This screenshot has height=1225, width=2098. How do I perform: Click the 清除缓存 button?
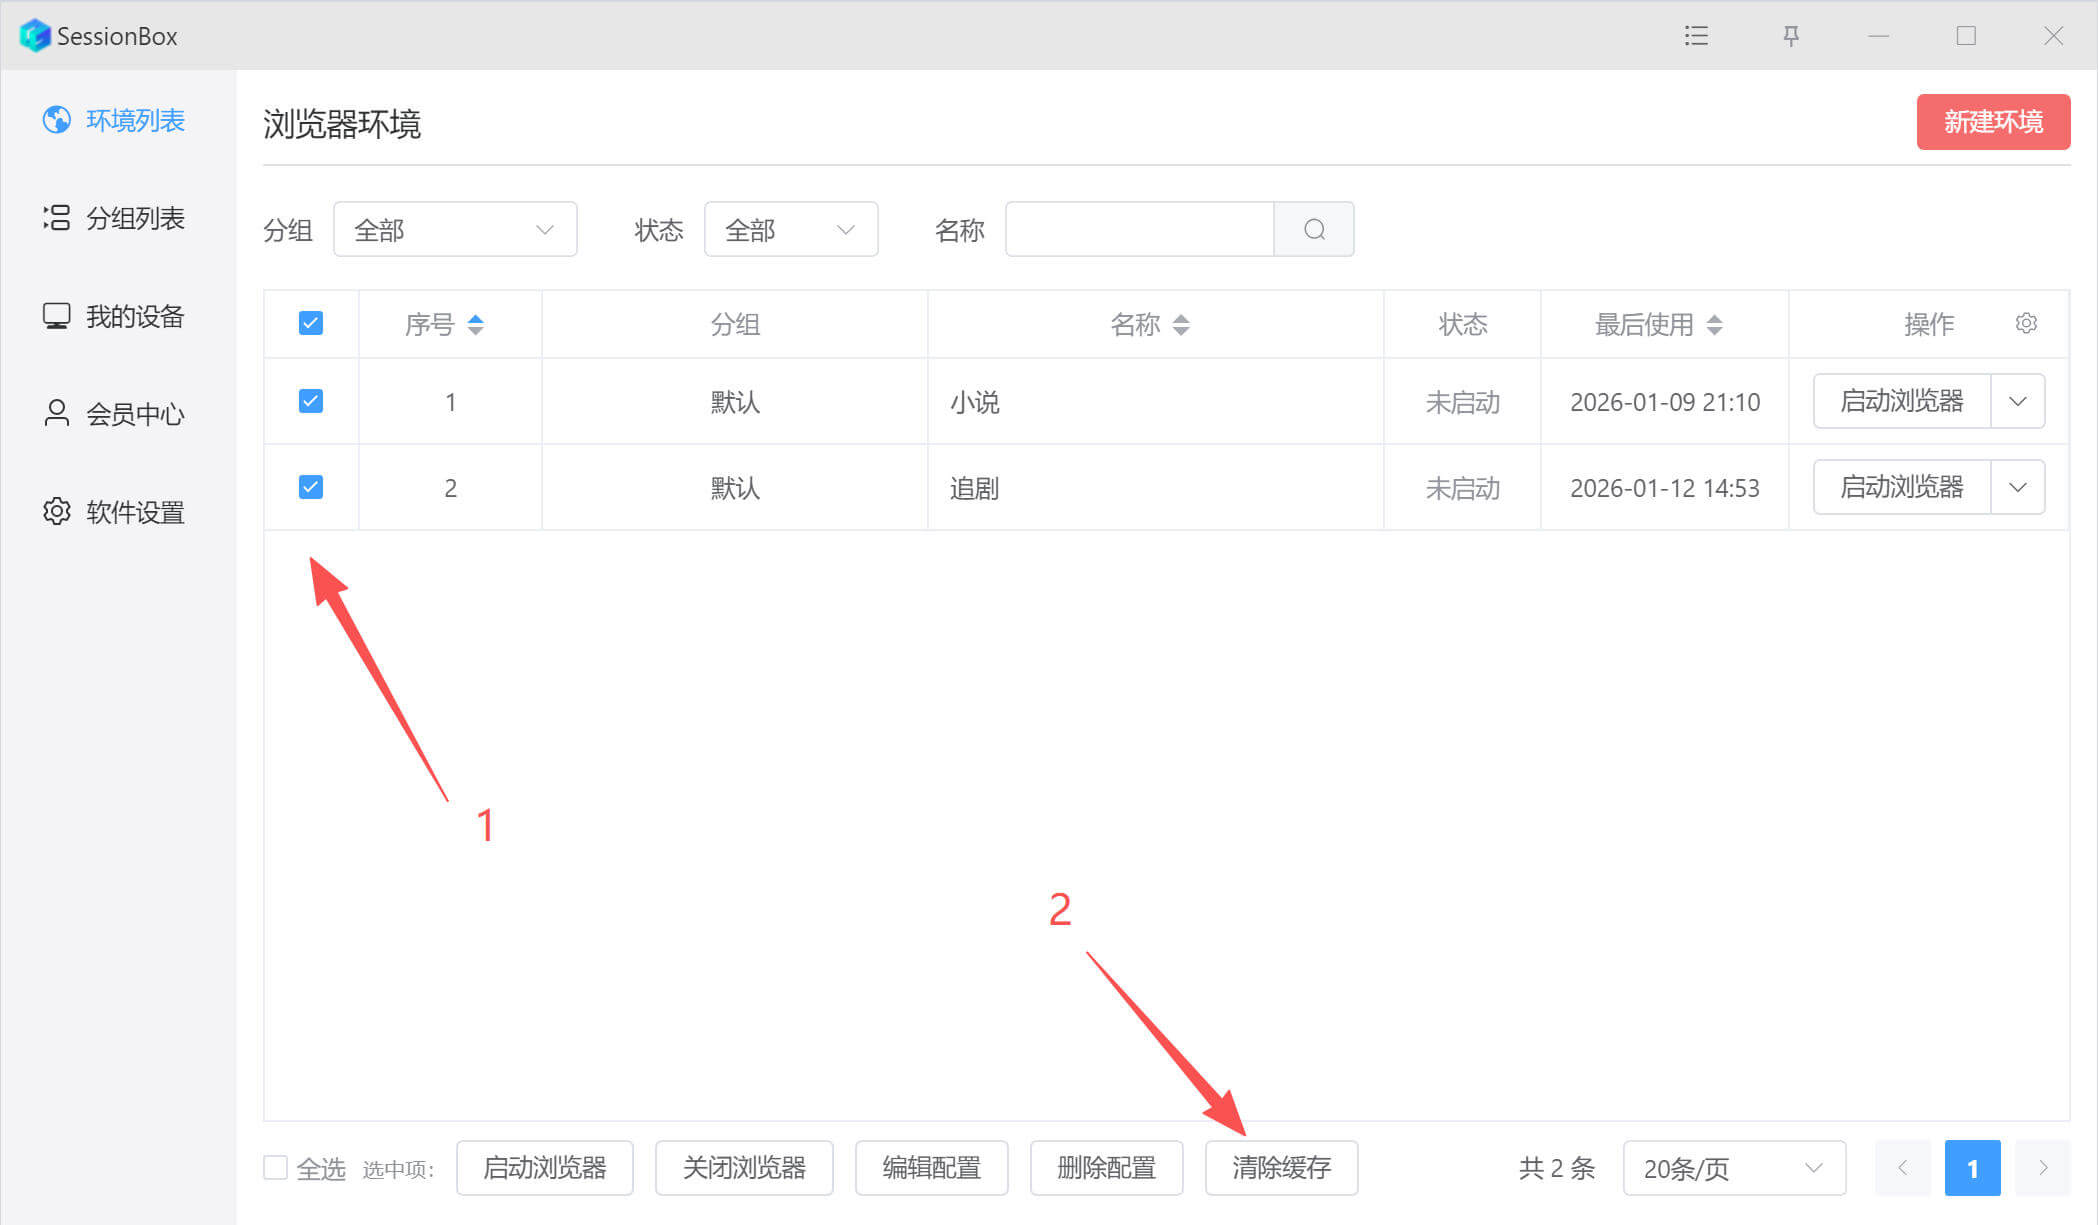point(1281,1168)
